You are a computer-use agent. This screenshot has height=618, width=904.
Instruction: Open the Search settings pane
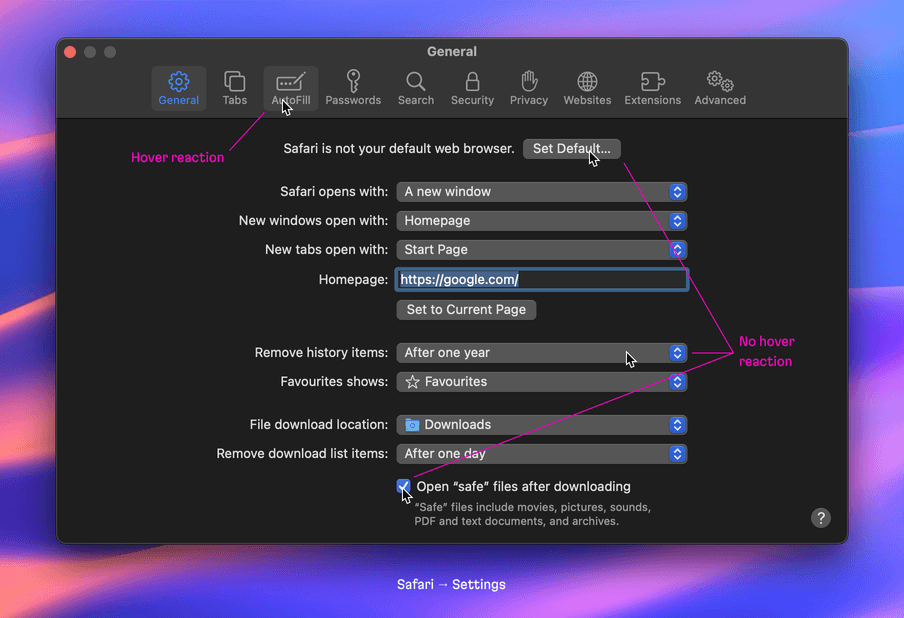point(416,88)
